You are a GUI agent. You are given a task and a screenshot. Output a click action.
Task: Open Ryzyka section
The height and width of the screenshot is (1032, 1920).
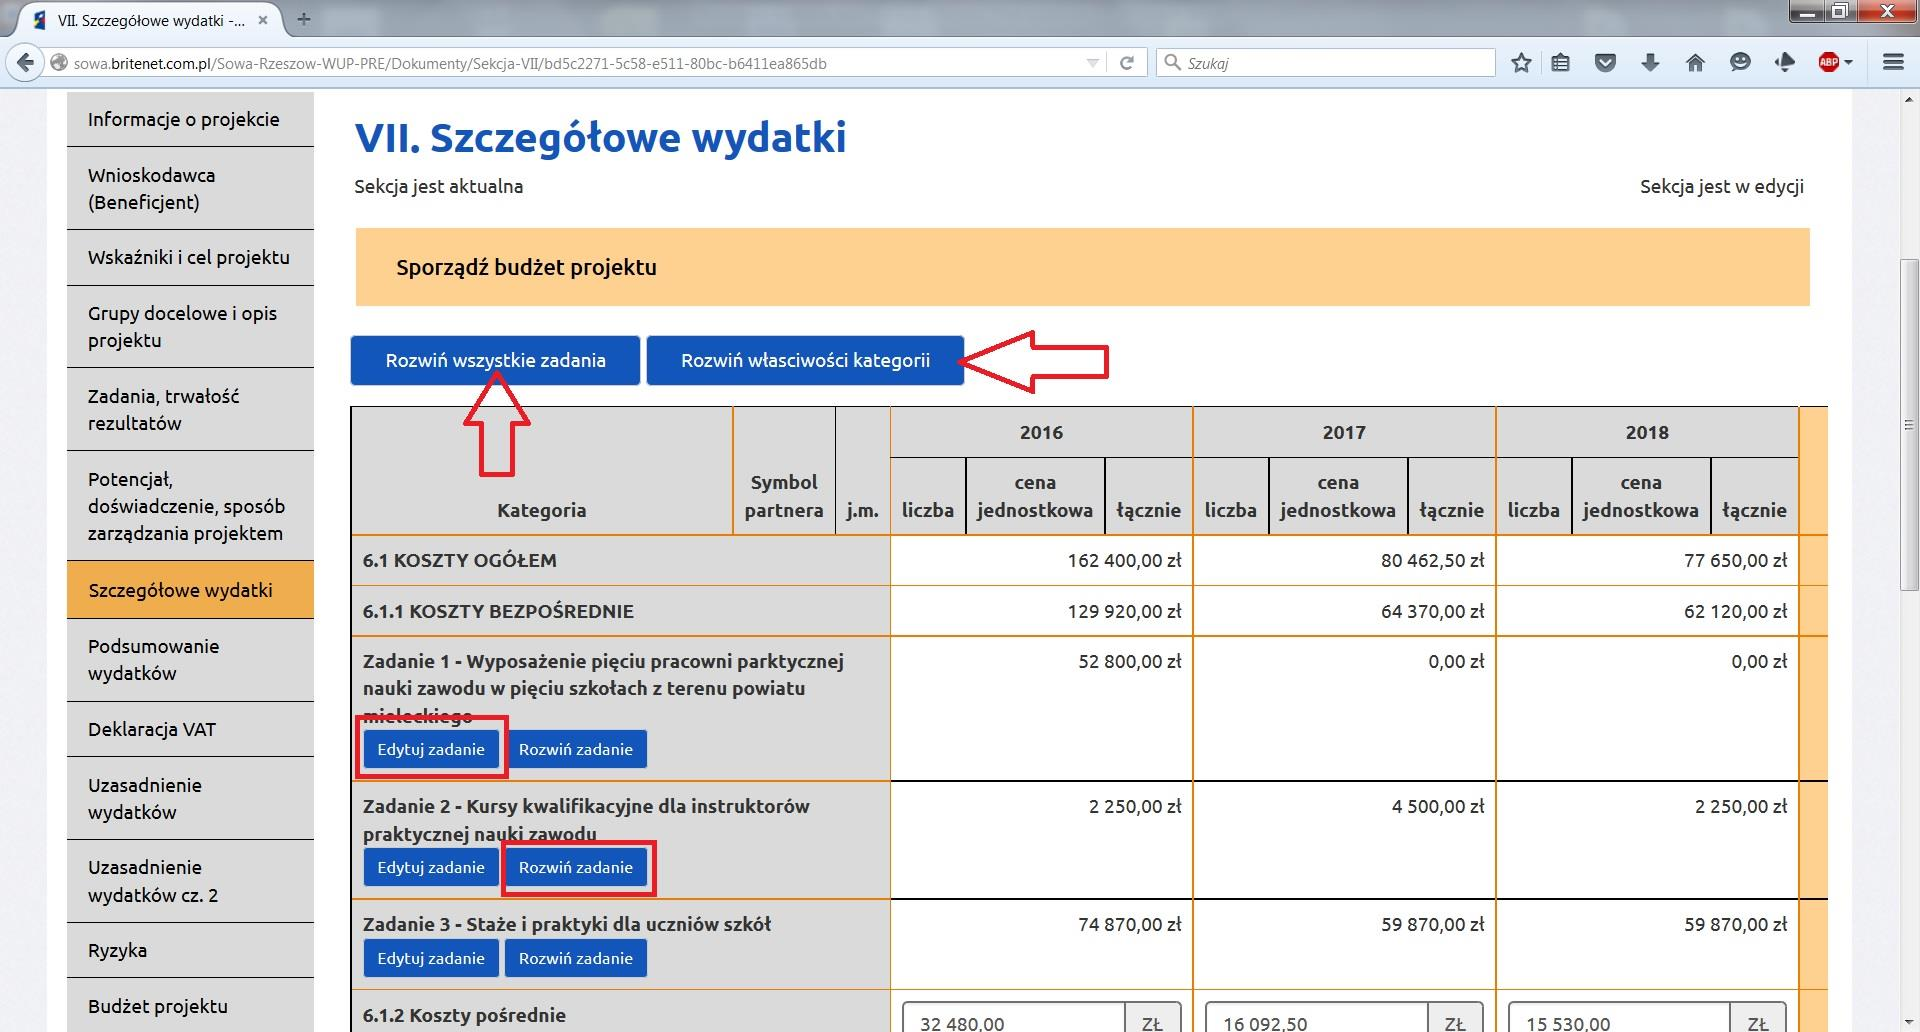(x=190, y=950)
